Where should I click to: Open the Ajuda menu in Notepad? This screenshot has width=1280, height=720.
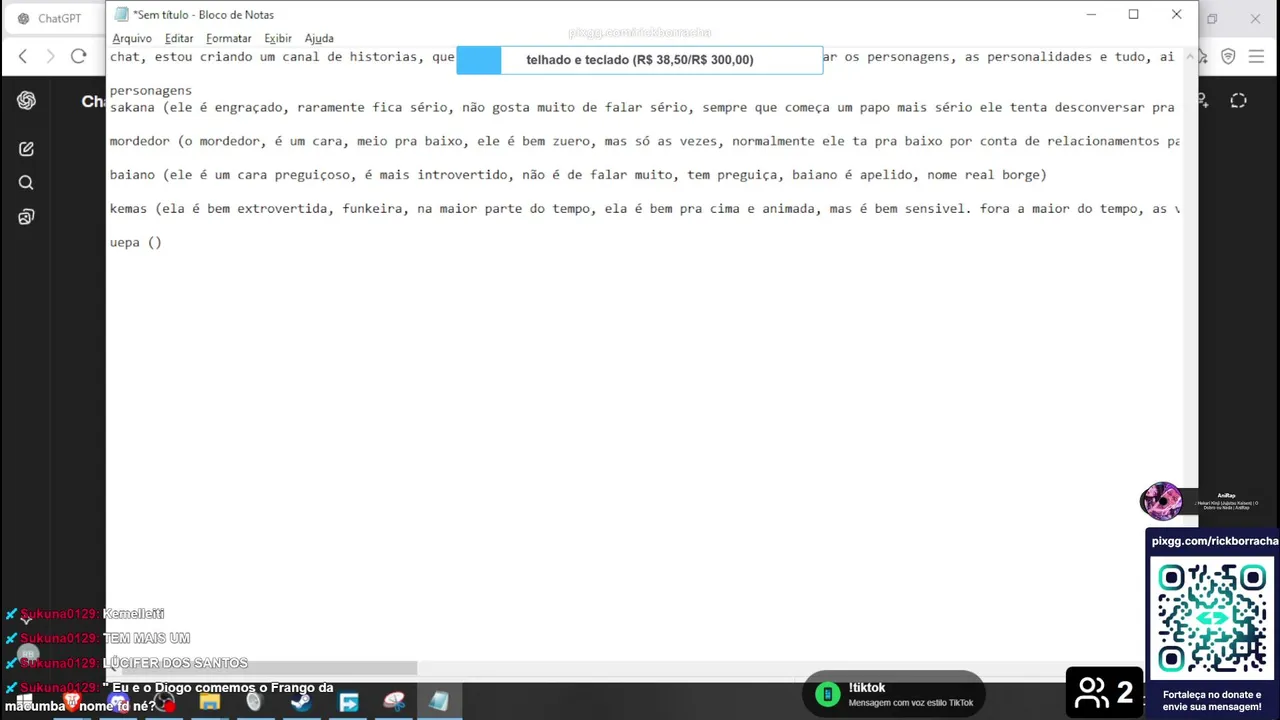(x=319, y=38)
